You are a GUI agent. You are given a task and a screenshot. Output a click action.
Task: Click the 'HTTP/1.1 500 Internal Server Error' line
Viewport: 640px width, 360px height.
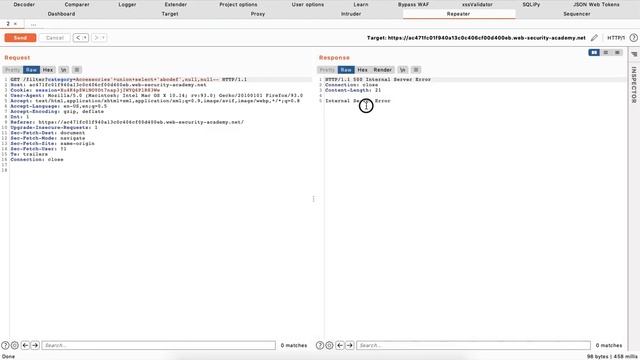click(378, 80)
